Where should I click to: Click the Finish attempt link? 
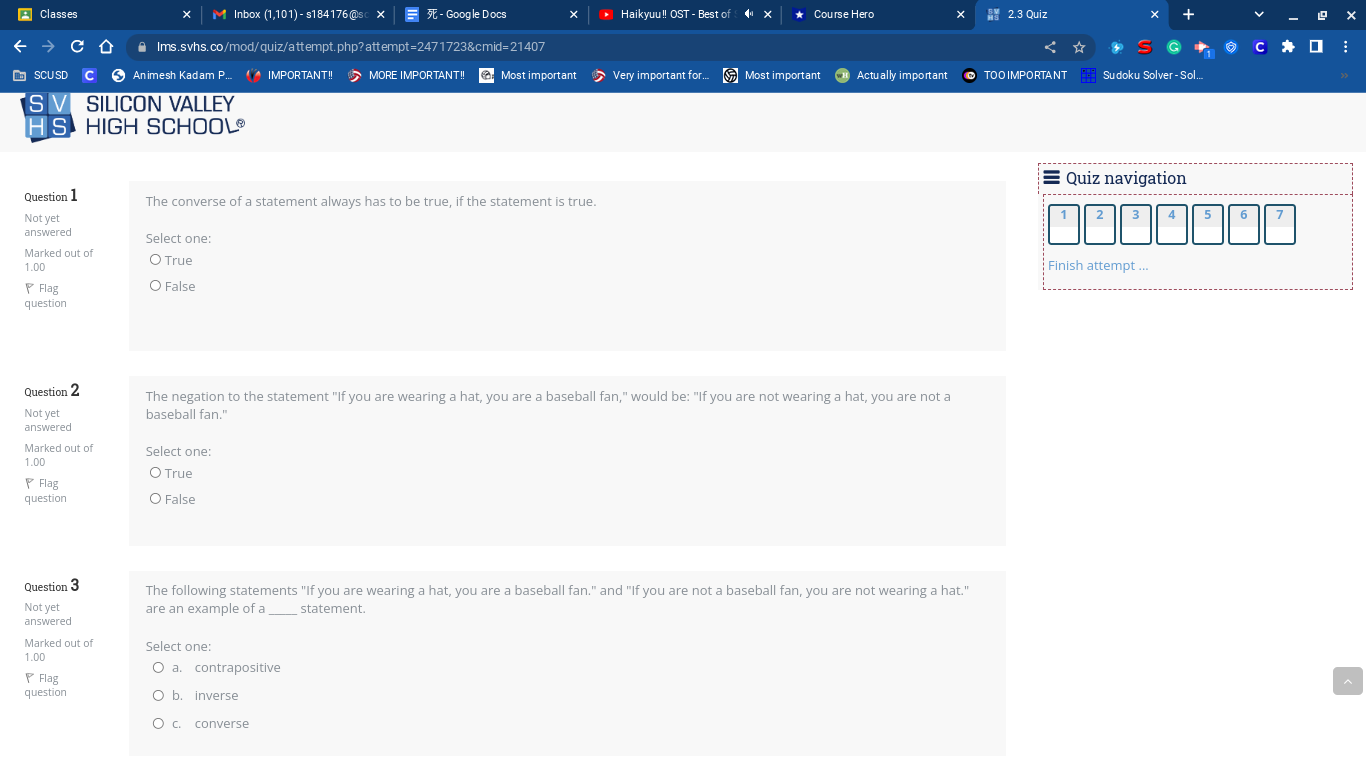[x=1098, y=265]
